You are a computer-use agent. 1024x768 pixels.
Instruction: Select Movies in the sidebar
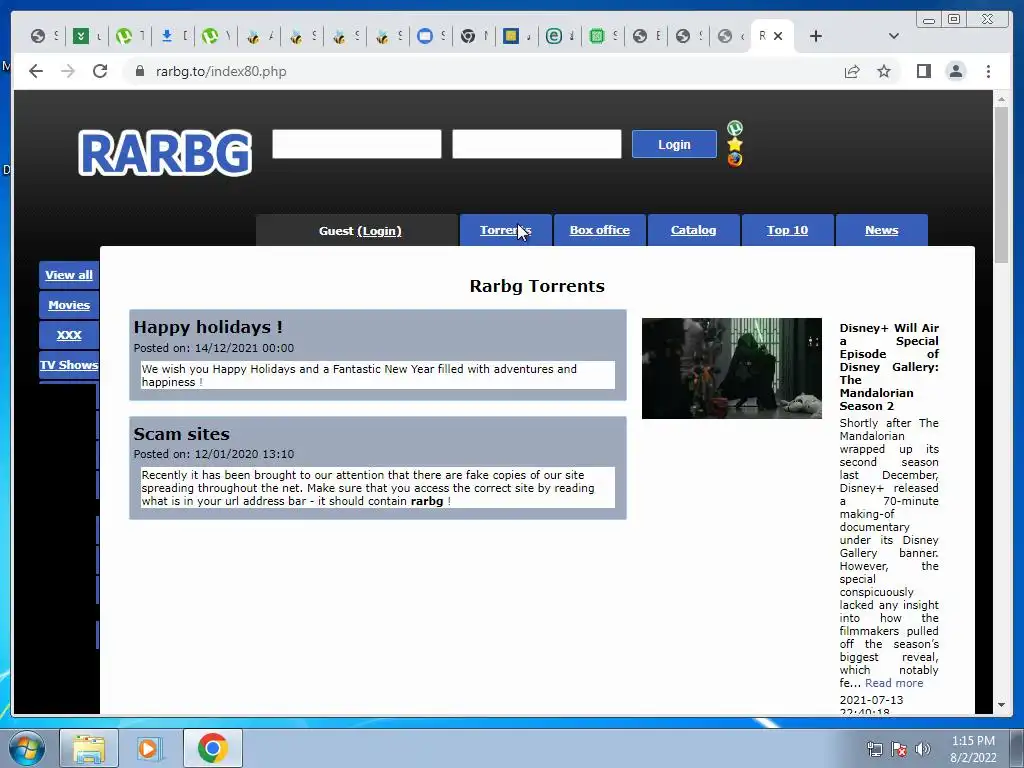[69, 305]
